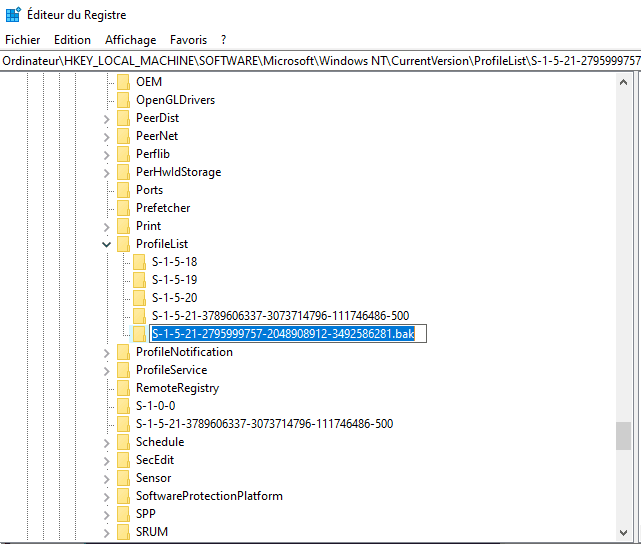Click the SecEdit folder icon
The image size is (641, 544).
[123, 459]
